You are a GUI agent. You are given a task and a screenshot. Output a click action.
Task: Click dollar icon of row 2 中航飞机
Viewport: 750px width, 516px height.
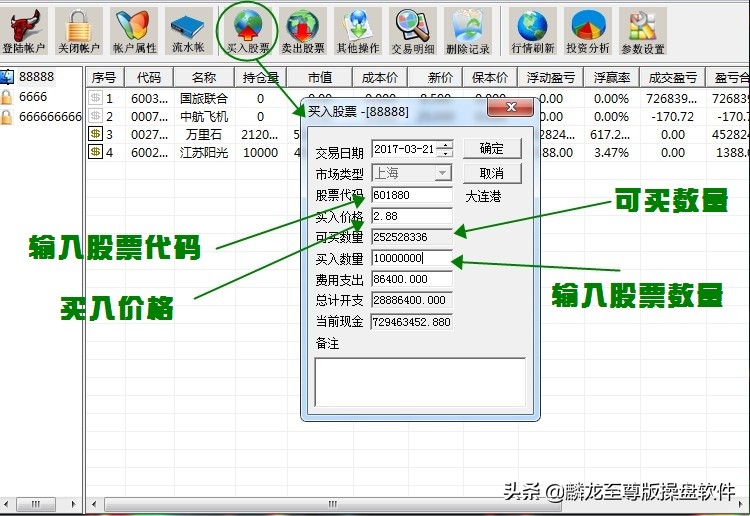[x=95, y=116]
